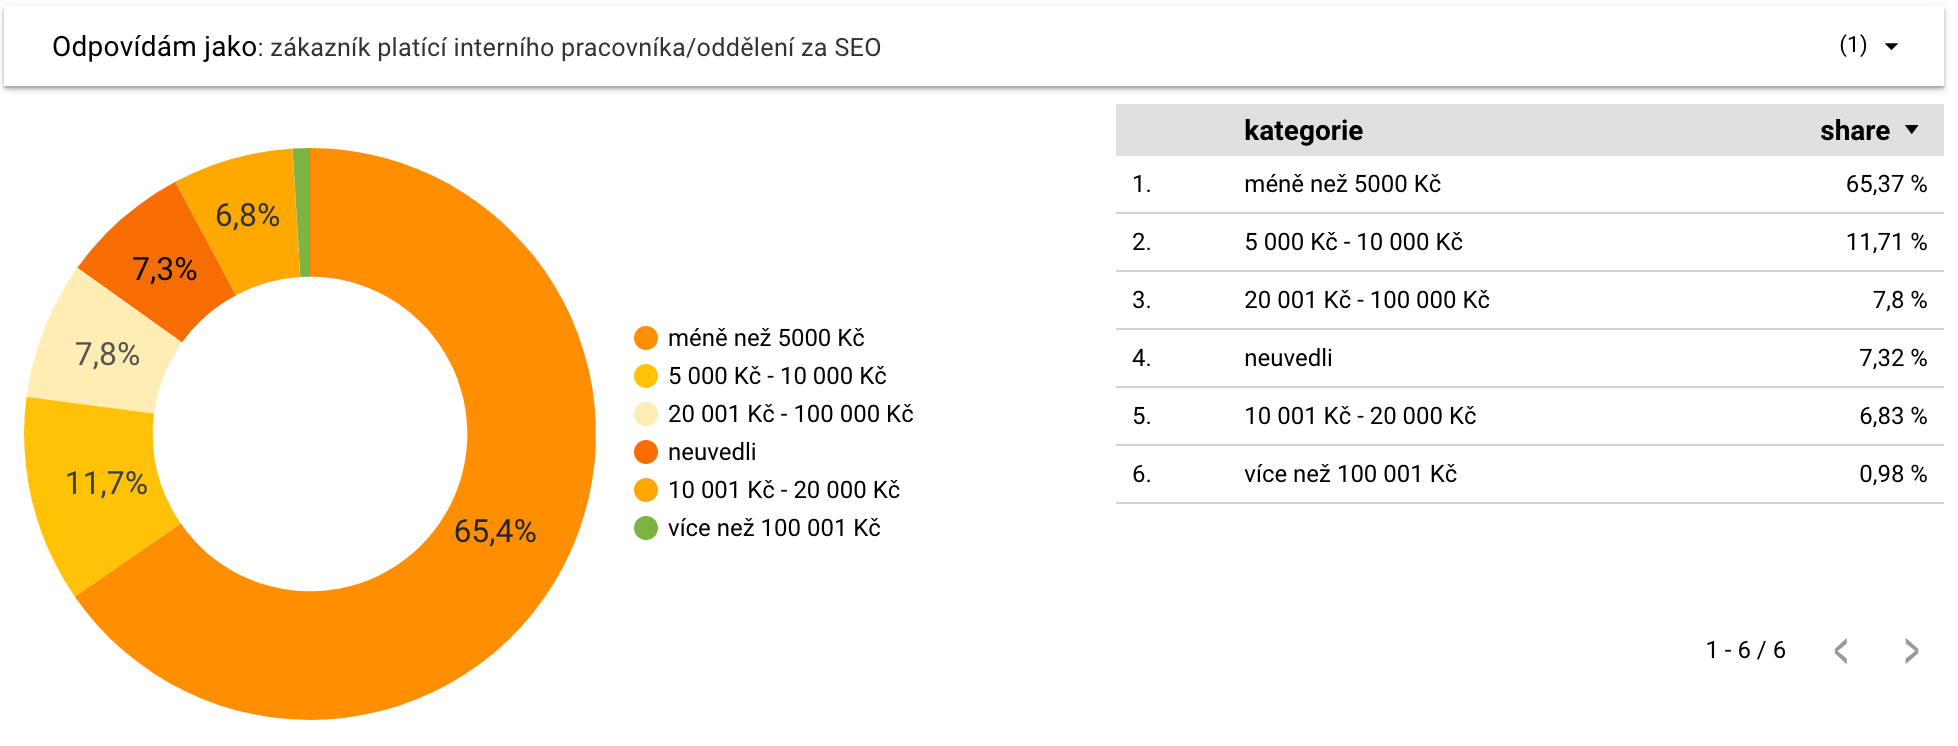The height and width of the screenshot is (746, 1958).
Task: Go to previous table page arrow
Action: pos(1841,651)
